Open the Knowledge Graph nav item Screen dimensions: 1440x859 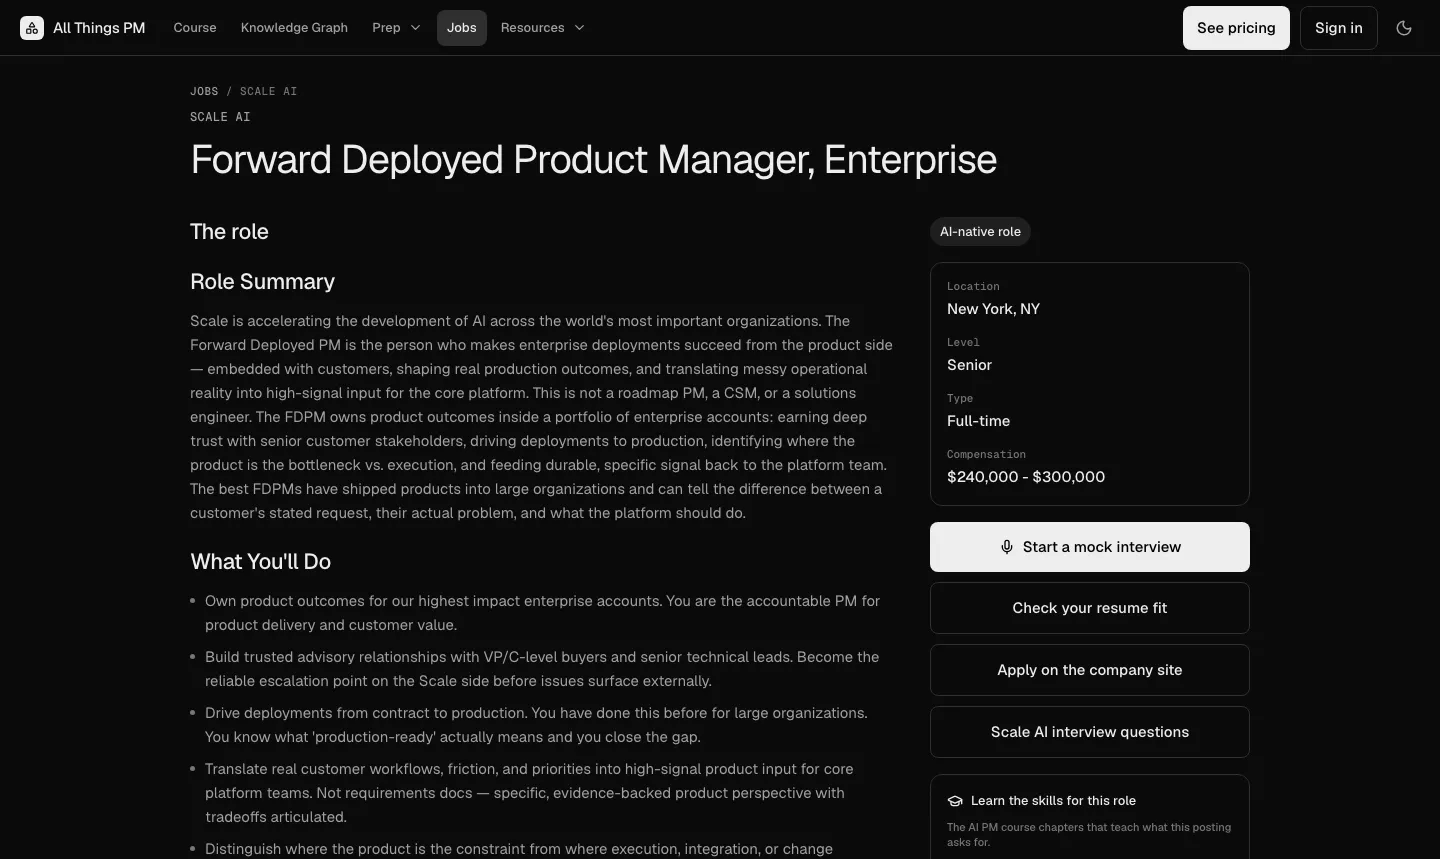(294, 28)
